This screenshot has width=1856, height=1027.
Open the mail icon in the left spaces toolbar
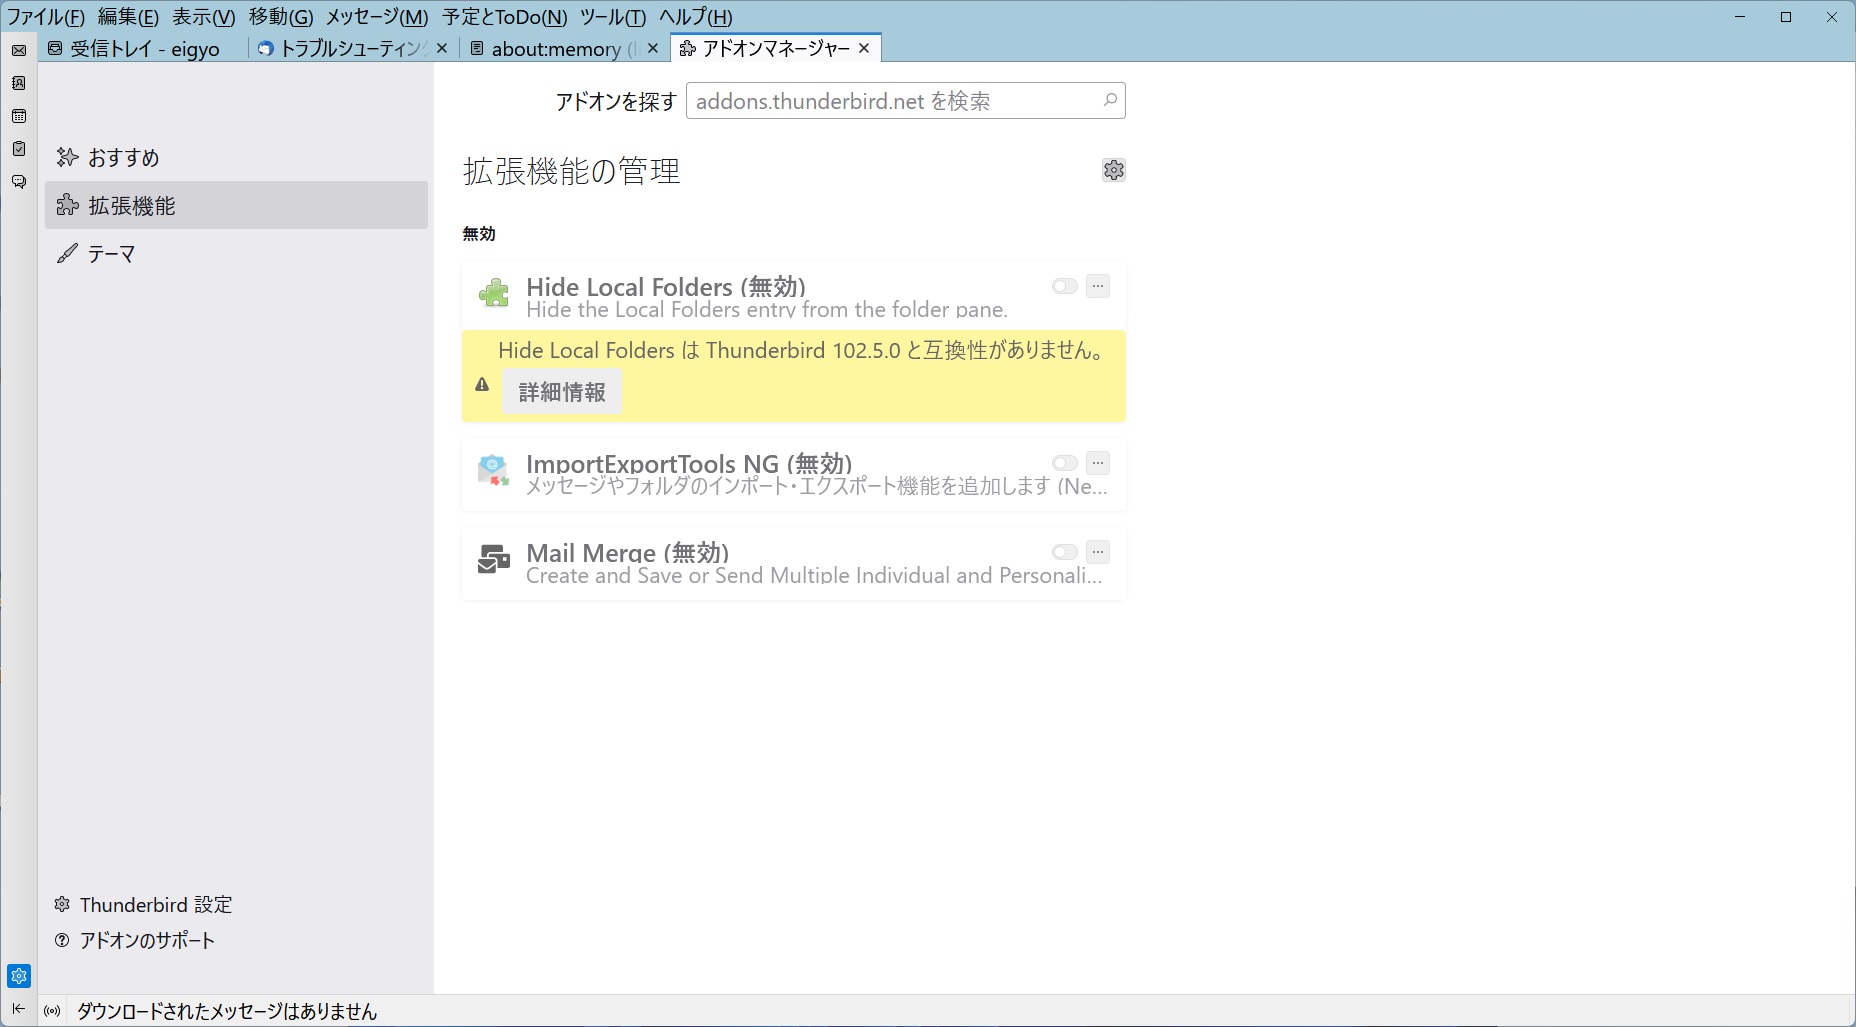[x=19, y=50]
